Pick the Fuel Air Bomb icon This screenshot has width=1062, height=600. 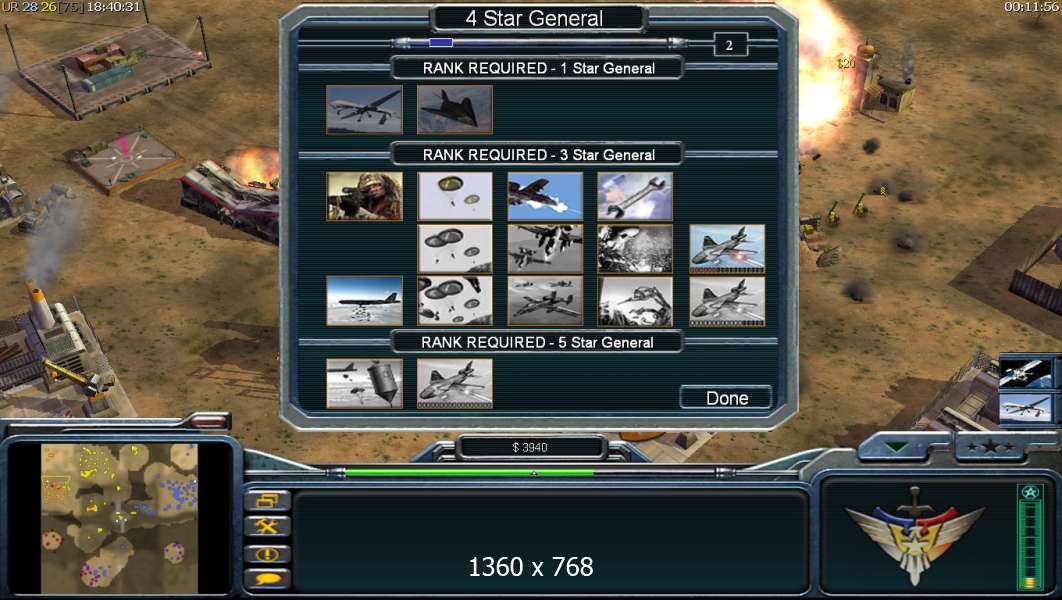(364, 384)
